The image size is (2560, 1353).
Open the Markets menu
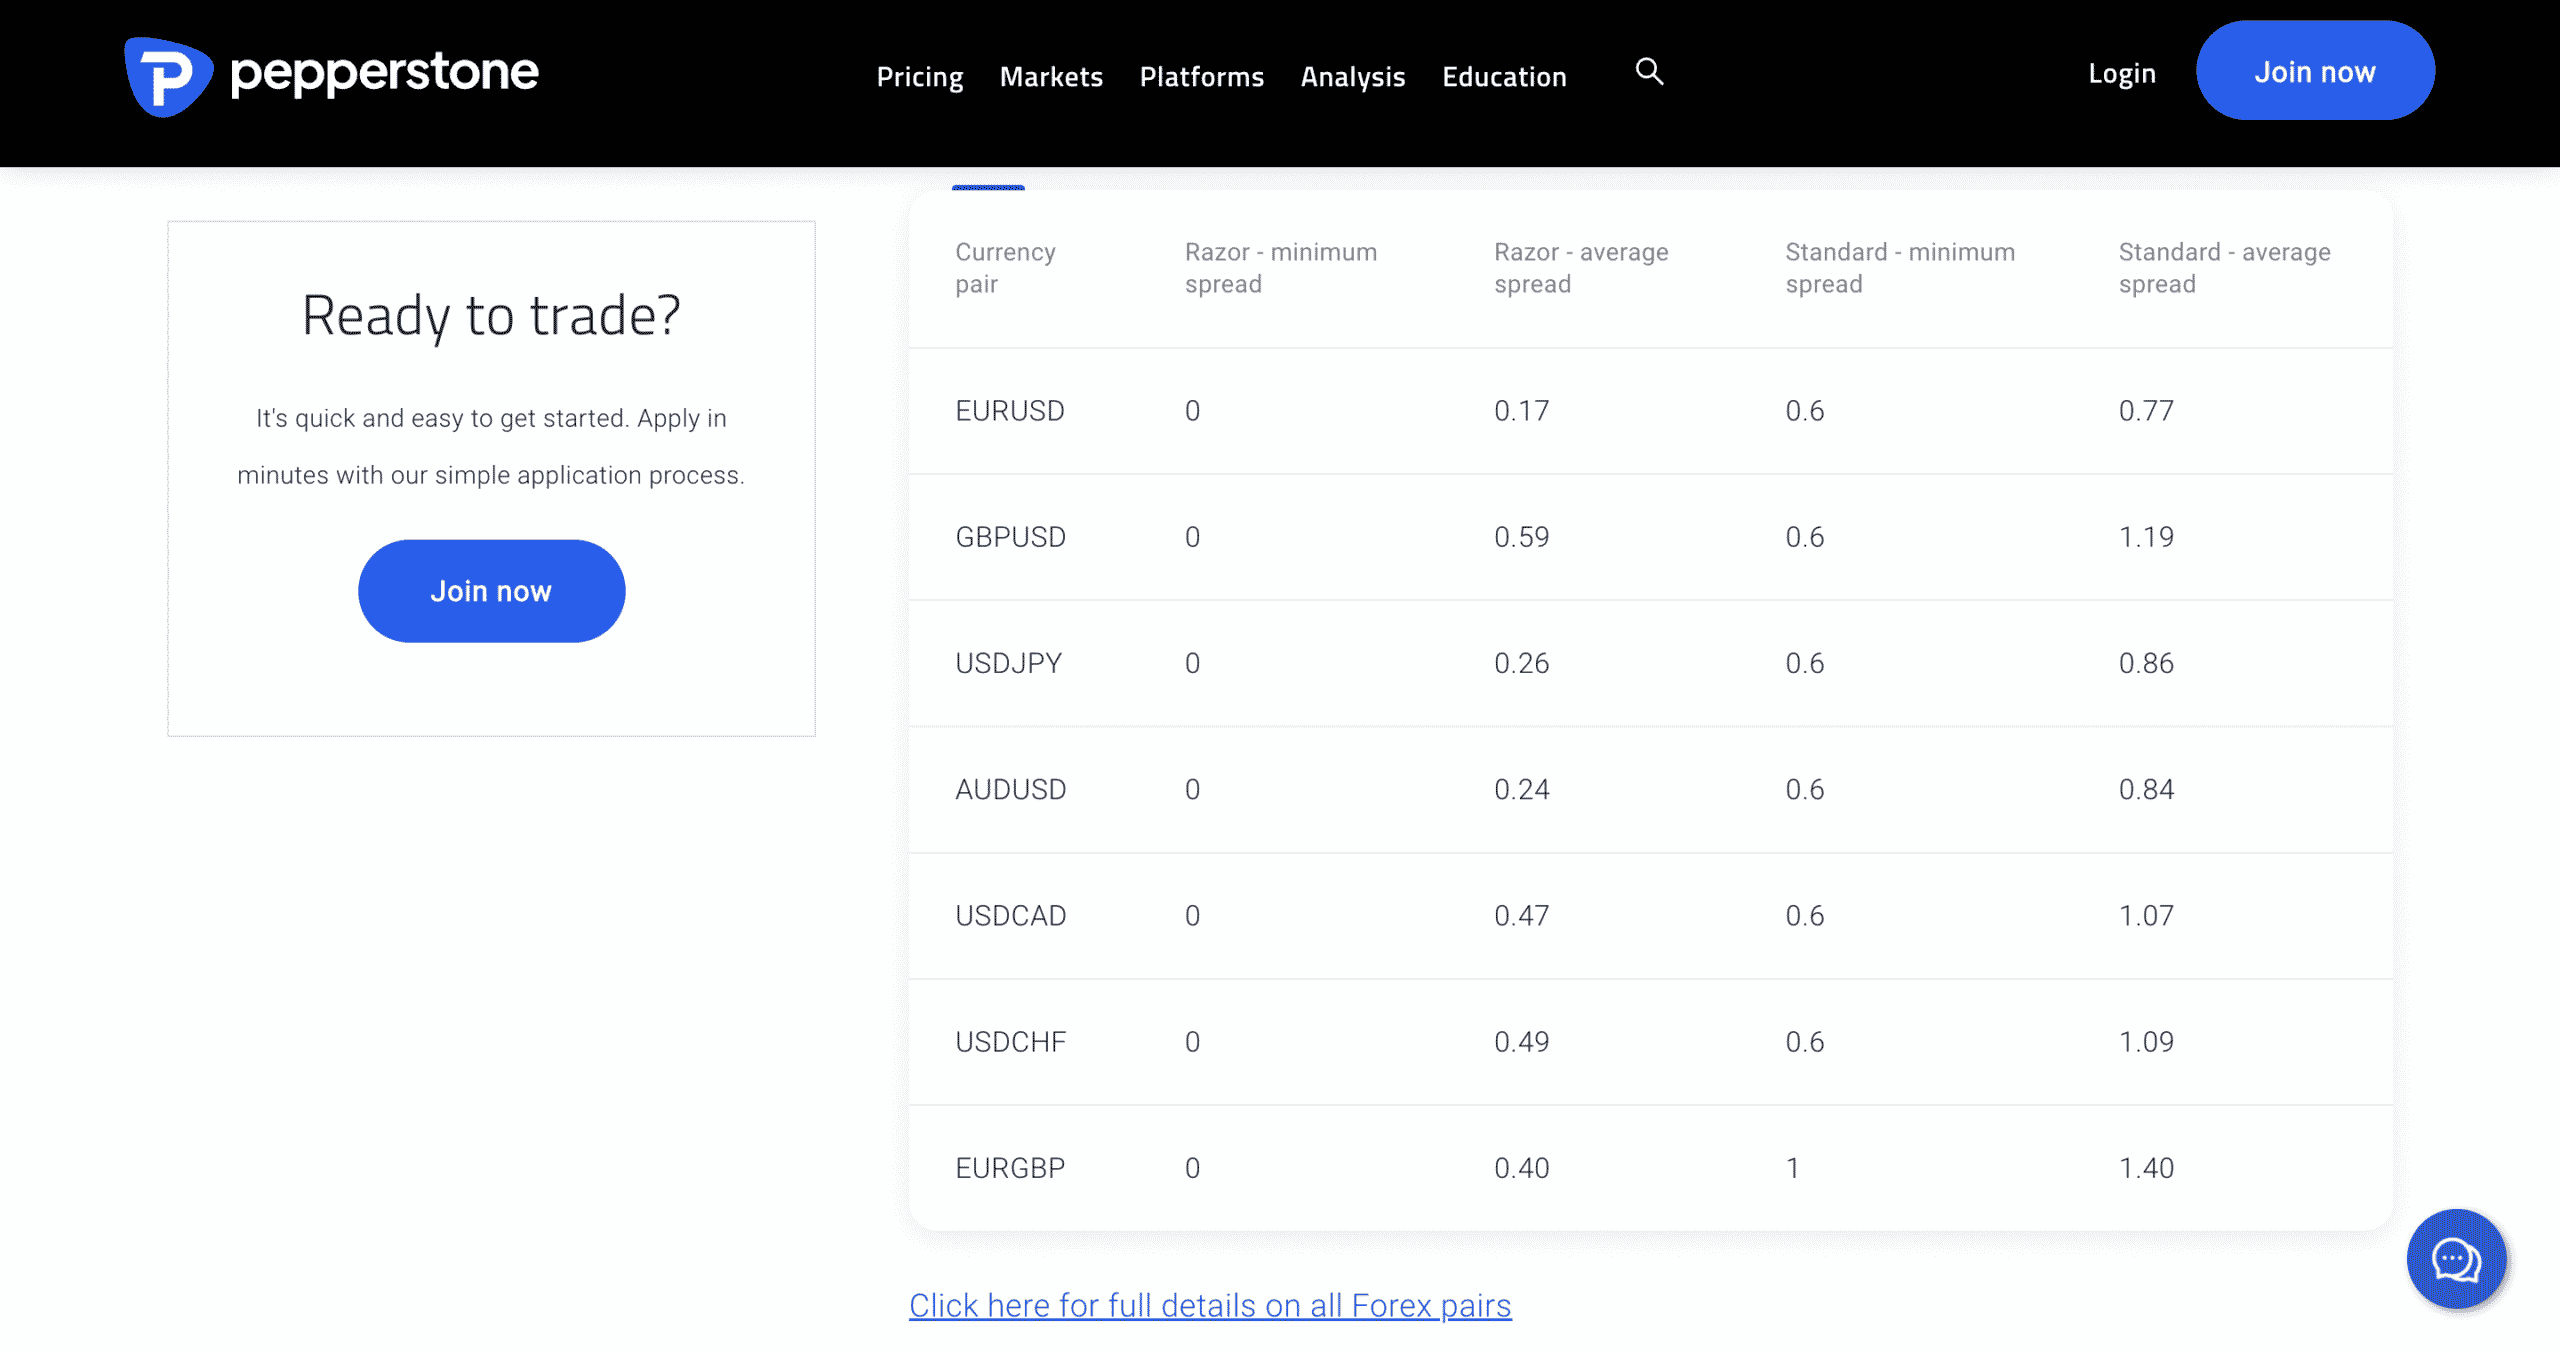point(1051,76)
